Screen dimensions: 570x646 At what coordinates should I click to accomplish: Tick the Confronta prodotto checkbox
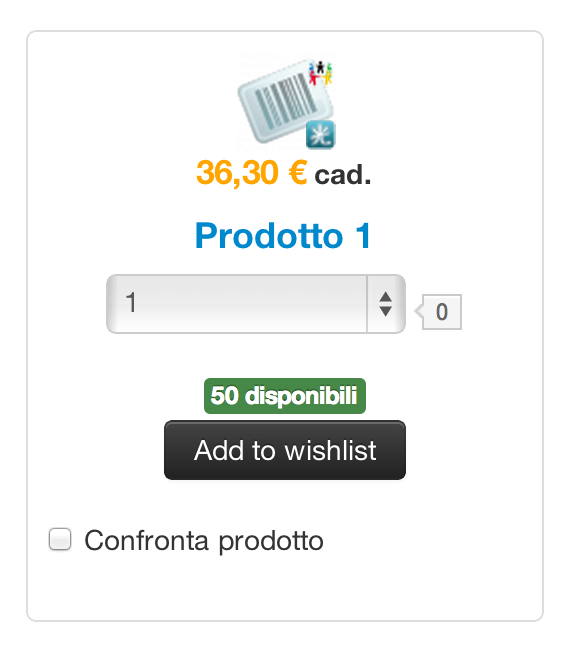(x=60, y=539)
